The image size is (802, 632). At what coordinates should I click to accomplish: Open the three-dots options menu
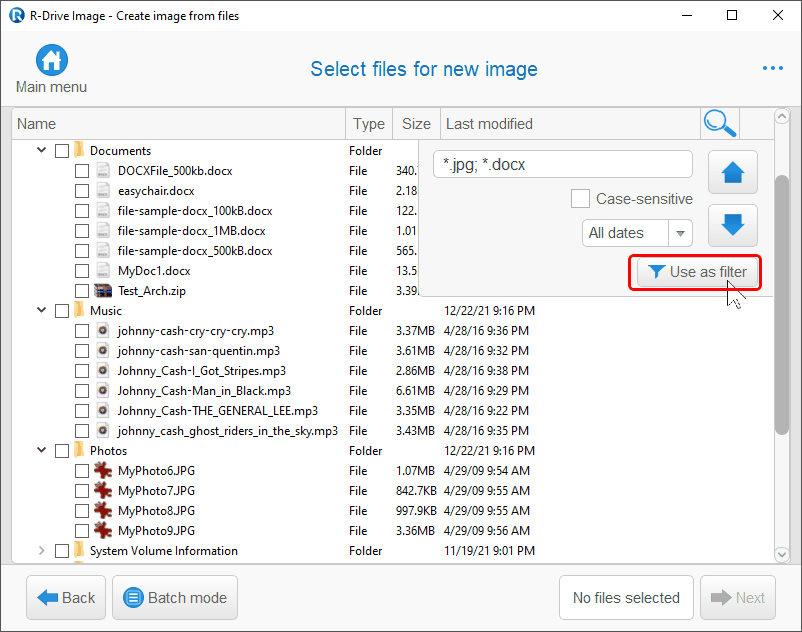772,68
